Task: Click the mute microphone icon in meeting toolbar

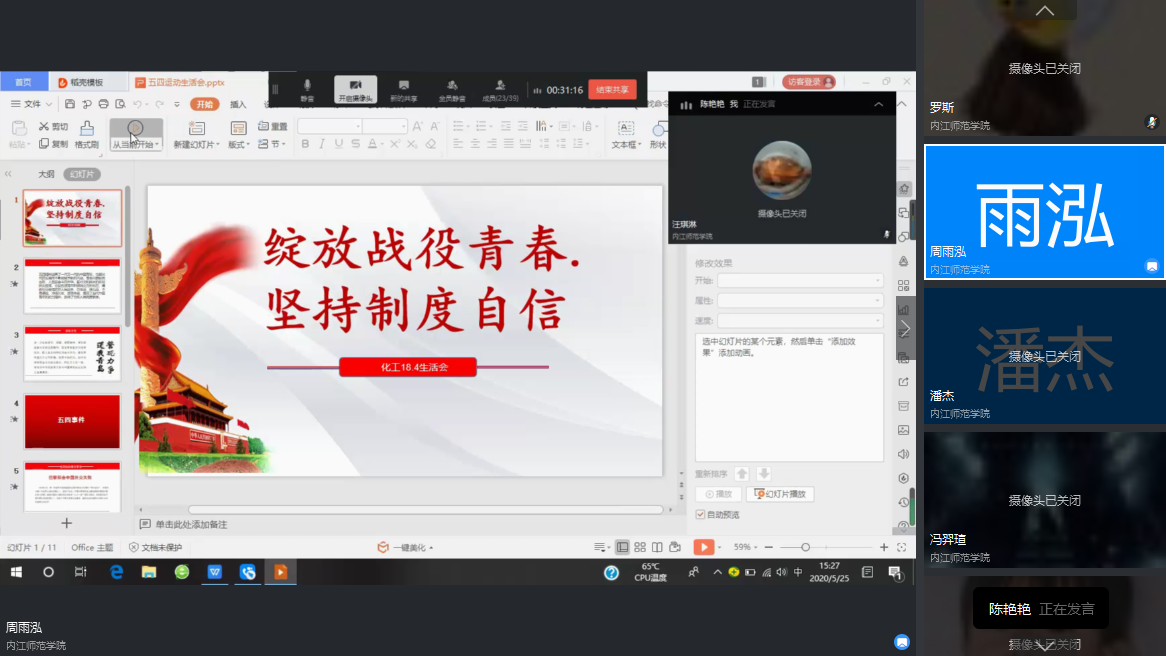Action: point(307,89)
